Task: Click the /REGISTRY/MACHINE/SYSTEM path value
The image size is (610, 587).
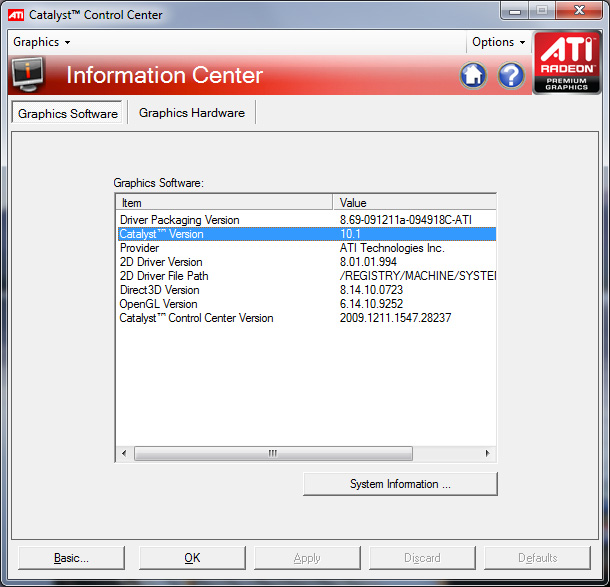Action: (418, 276)
